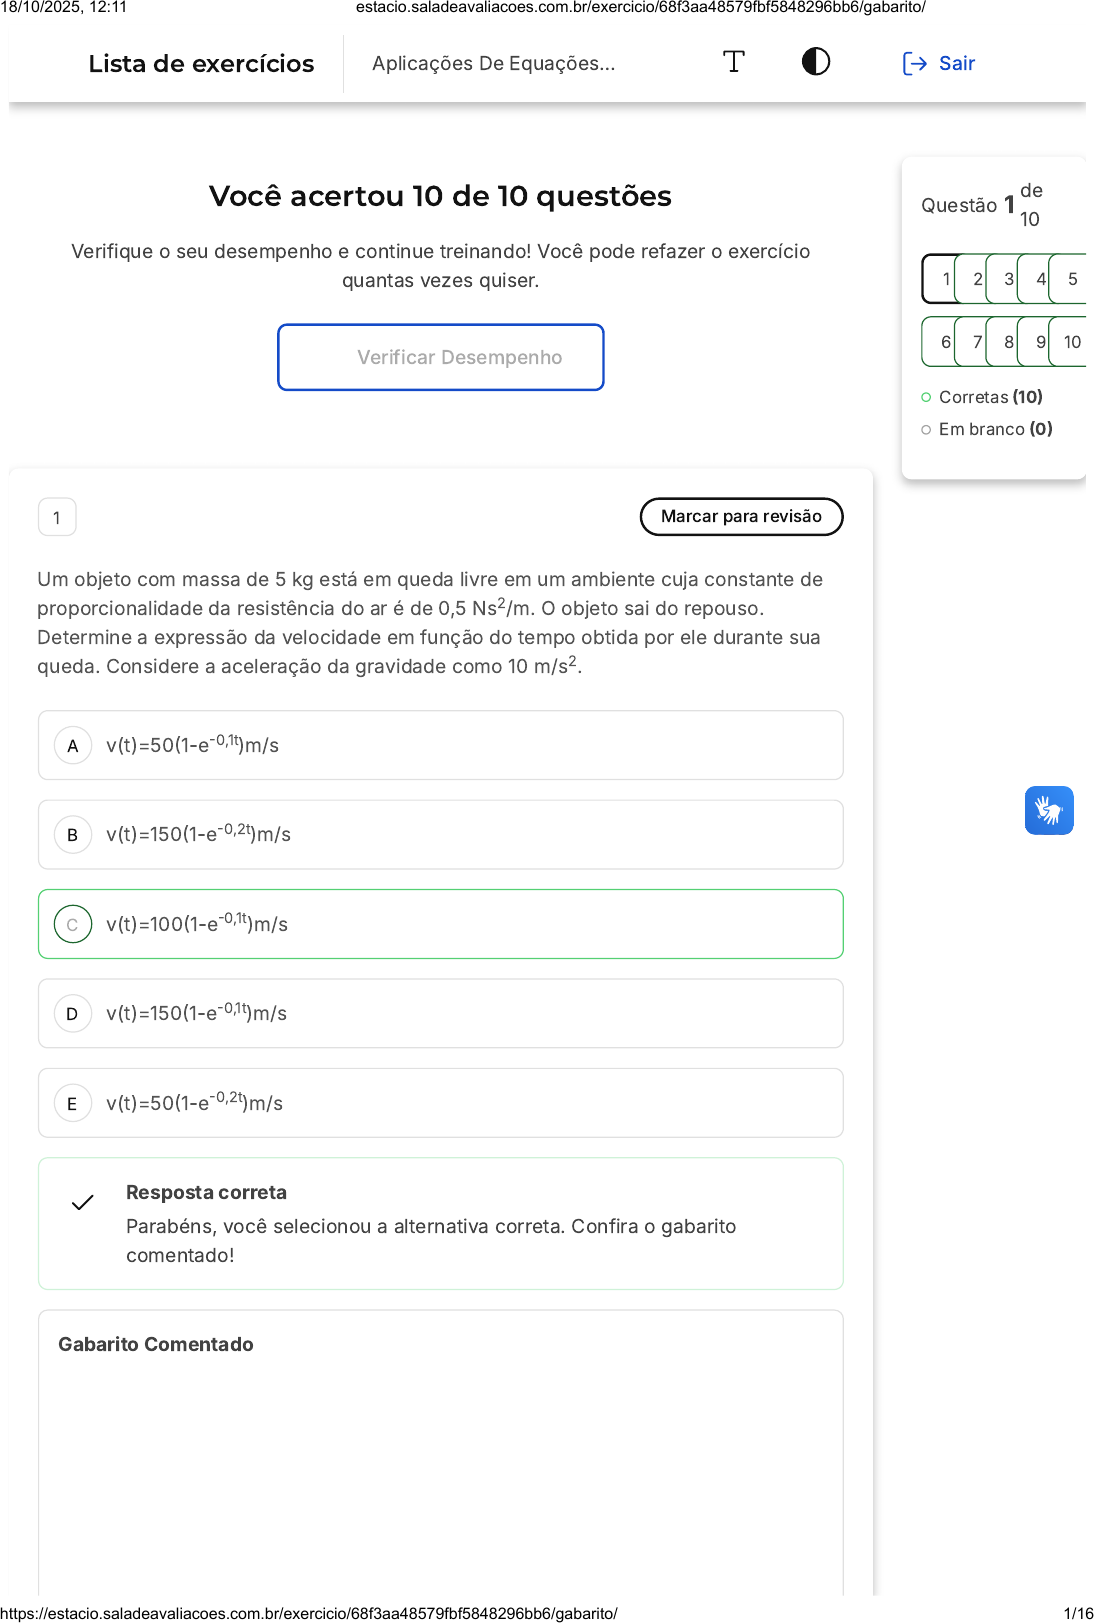Click the text size T icon
1094x1623 pixels.
pyautogui.click(x=733, y=62)
